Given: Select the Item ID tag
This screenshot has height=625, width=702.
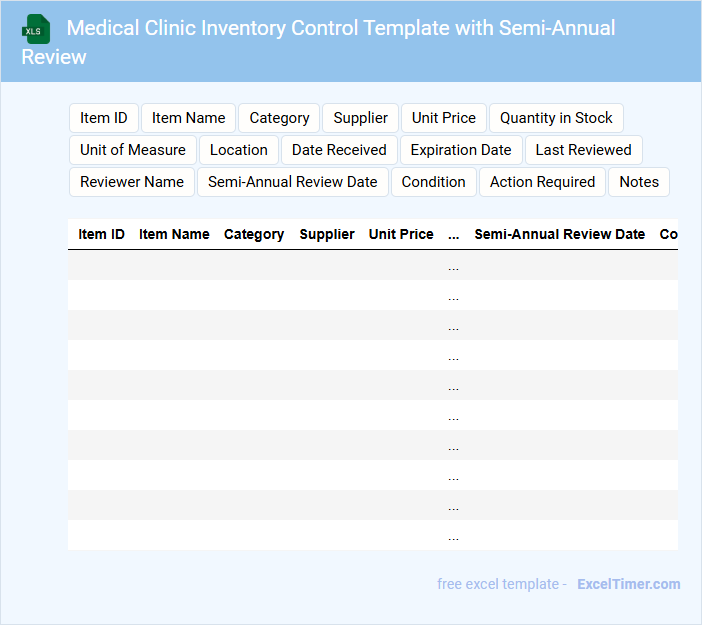Looking at the screenshot, I should pos(104,118).
